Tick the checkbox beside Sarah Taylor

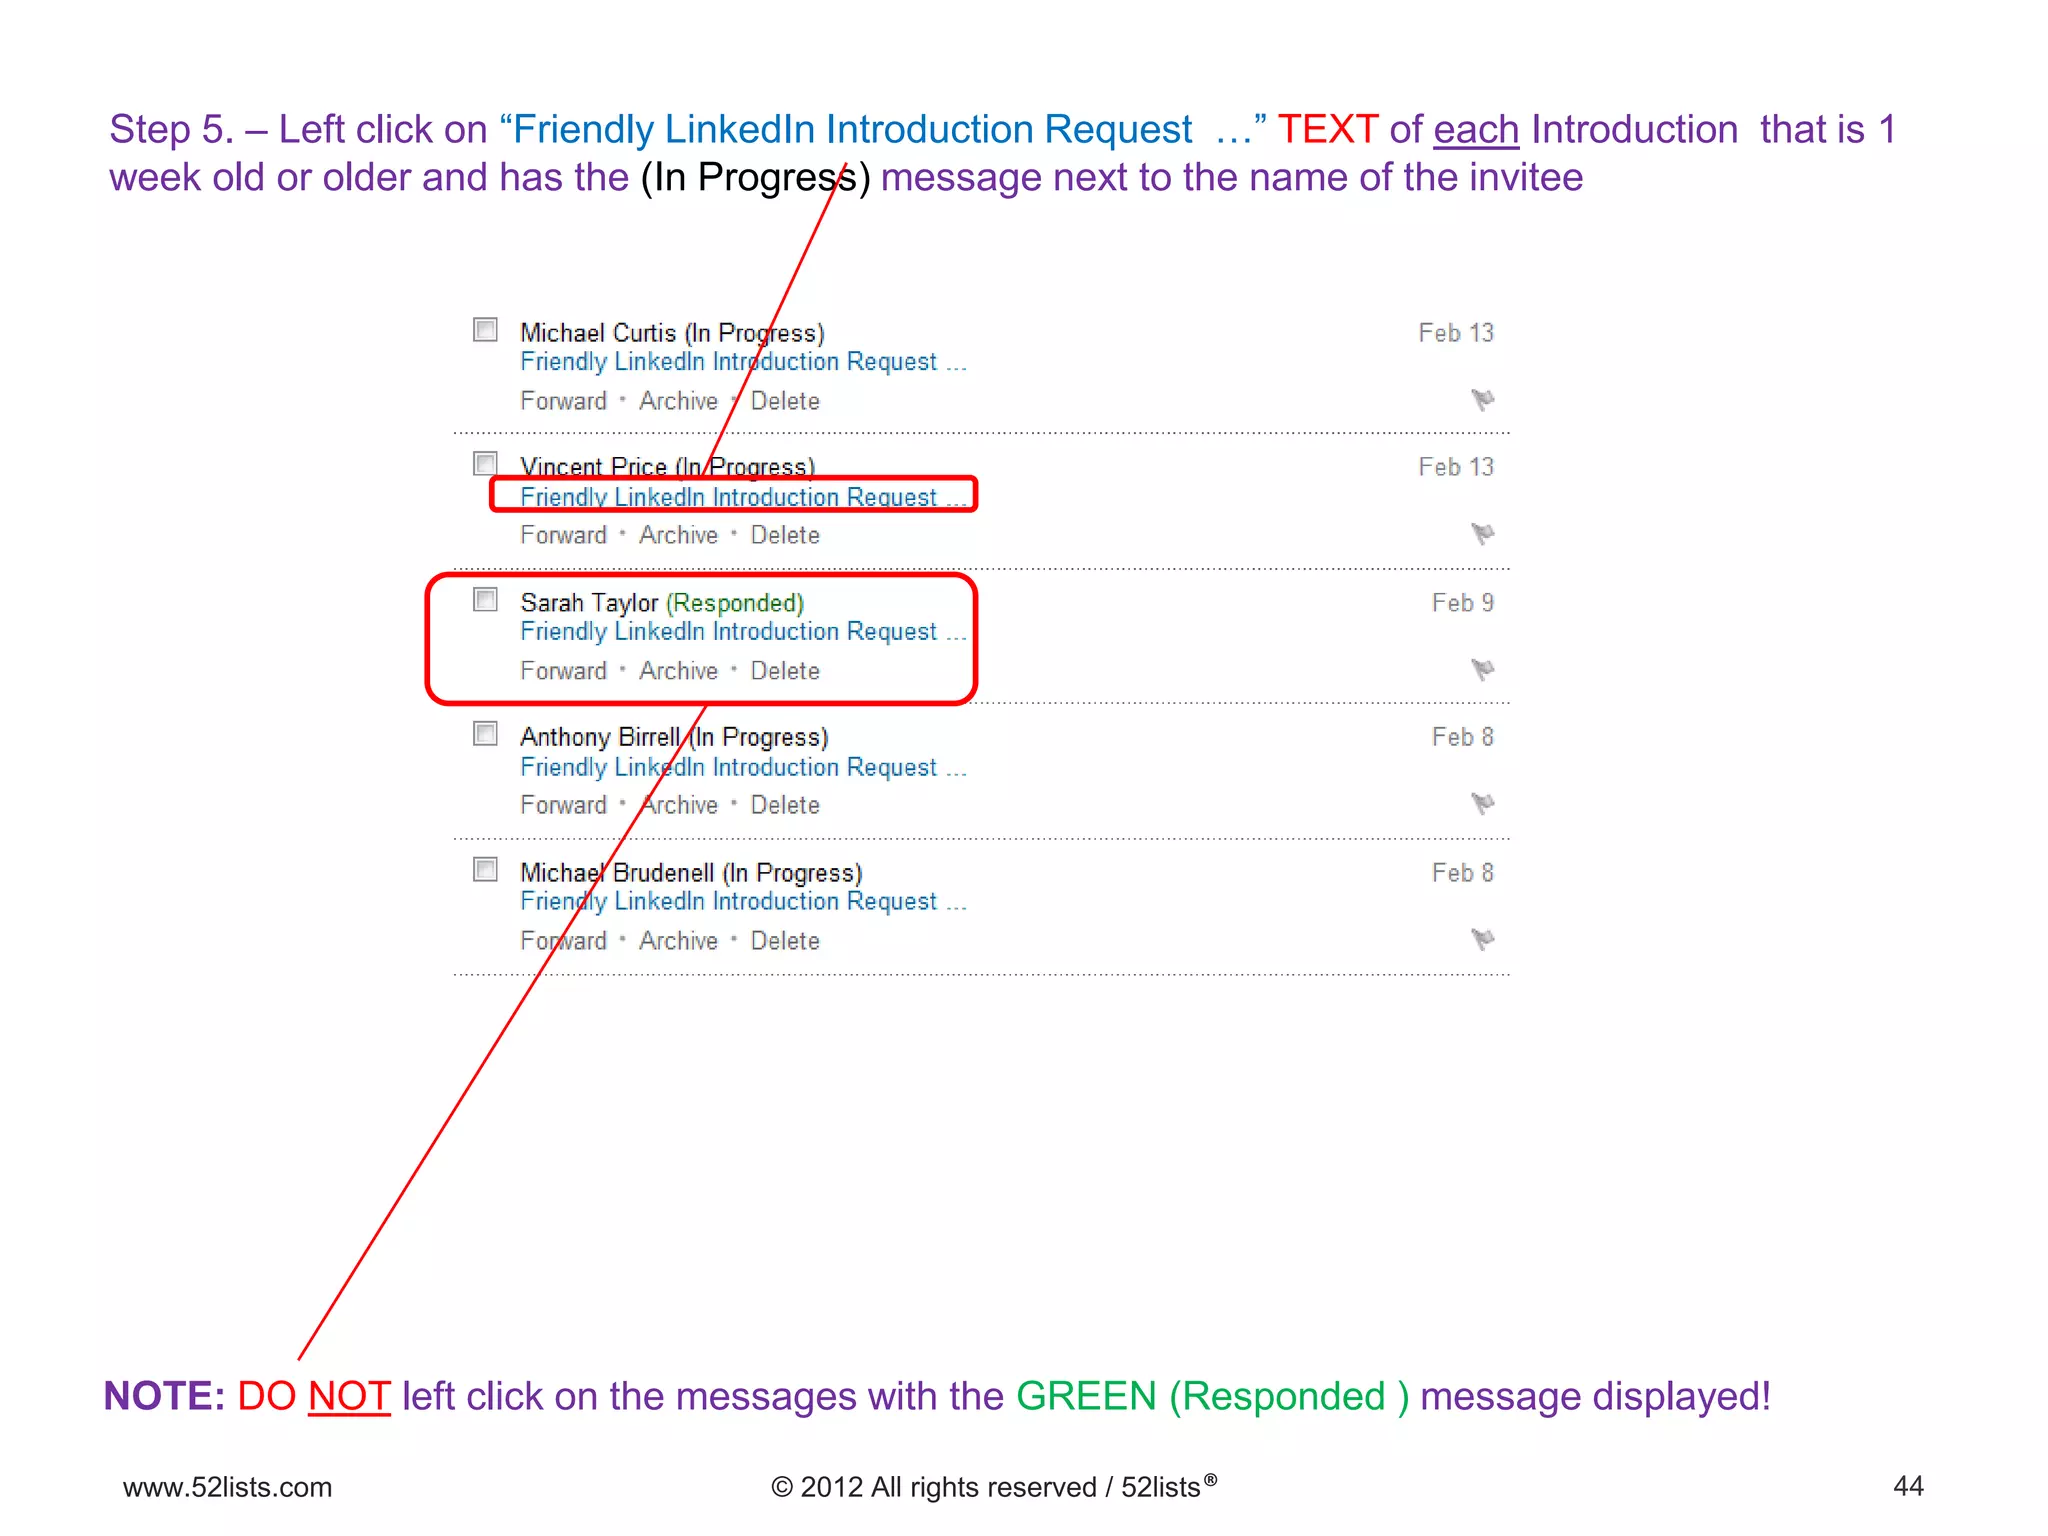click(485, 599)
